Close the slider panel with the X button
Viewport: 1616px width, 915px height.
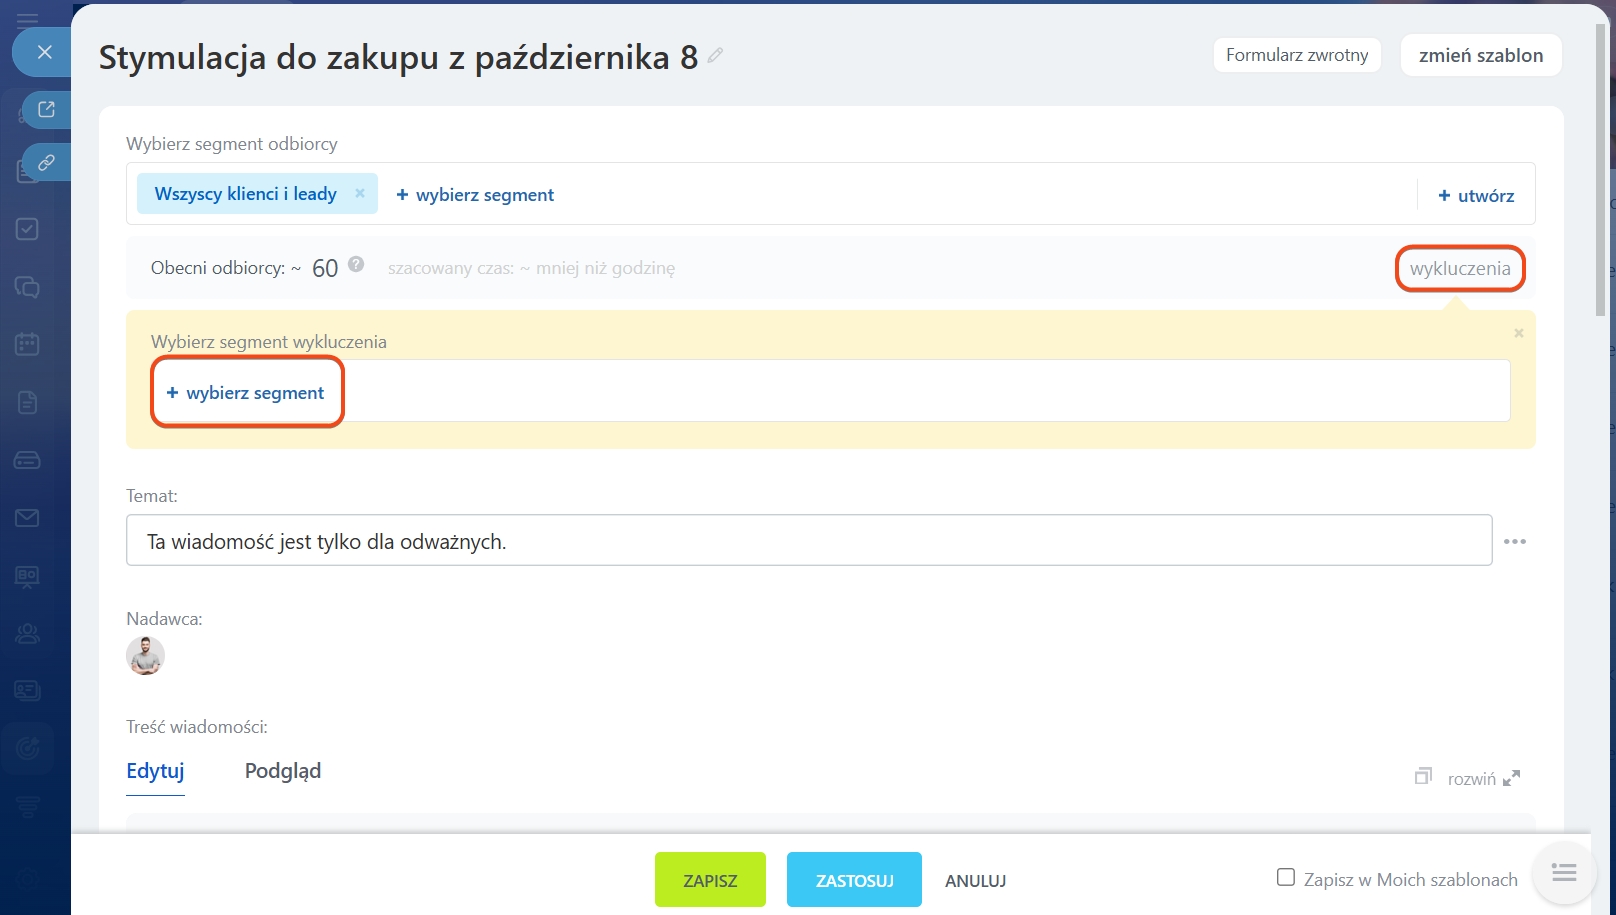click(x=44, y=52)
